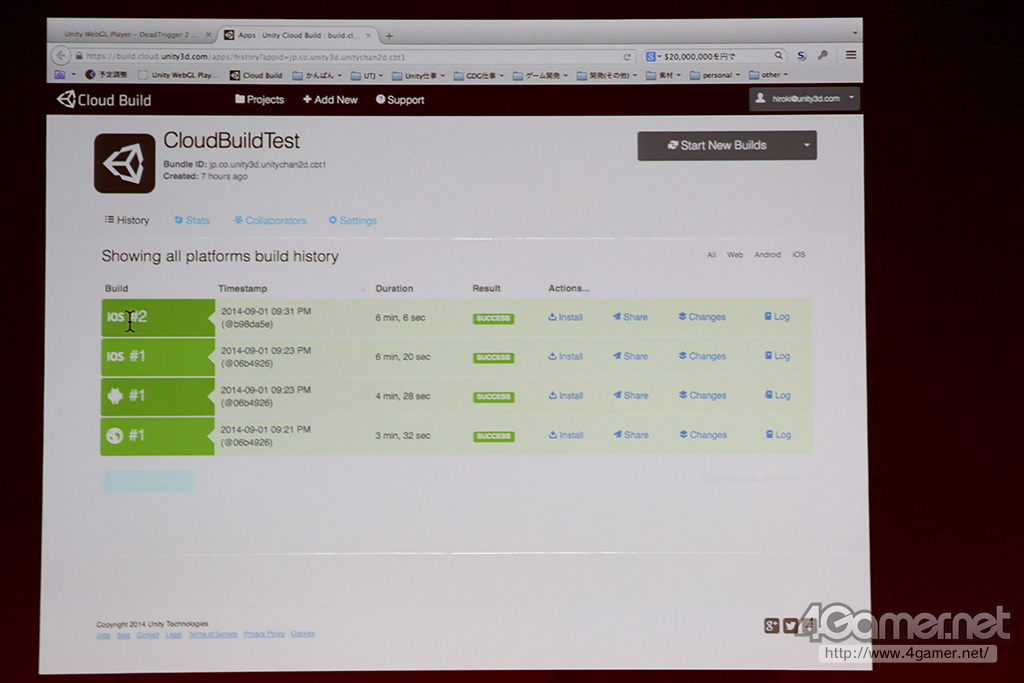Image resolution: width=1024 pixels, height=683 pixels.
Task: Open the browser hamburger menu
Action: 850,56
